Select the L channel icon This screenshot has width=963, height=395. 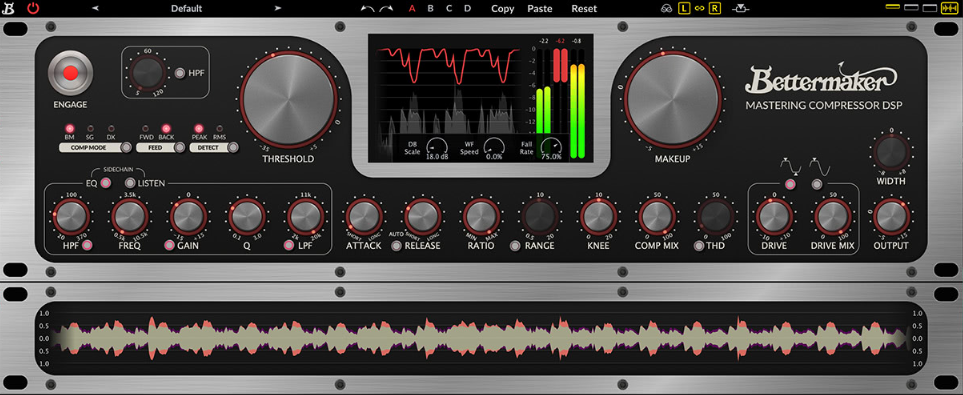pos(684,9)
